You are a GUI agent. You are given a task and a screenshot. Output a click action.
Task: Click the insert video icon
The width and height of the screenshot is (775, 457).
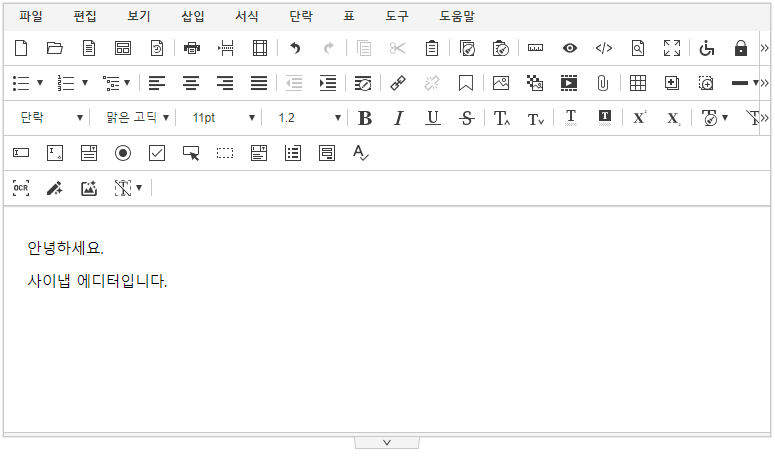coord(568,83)
